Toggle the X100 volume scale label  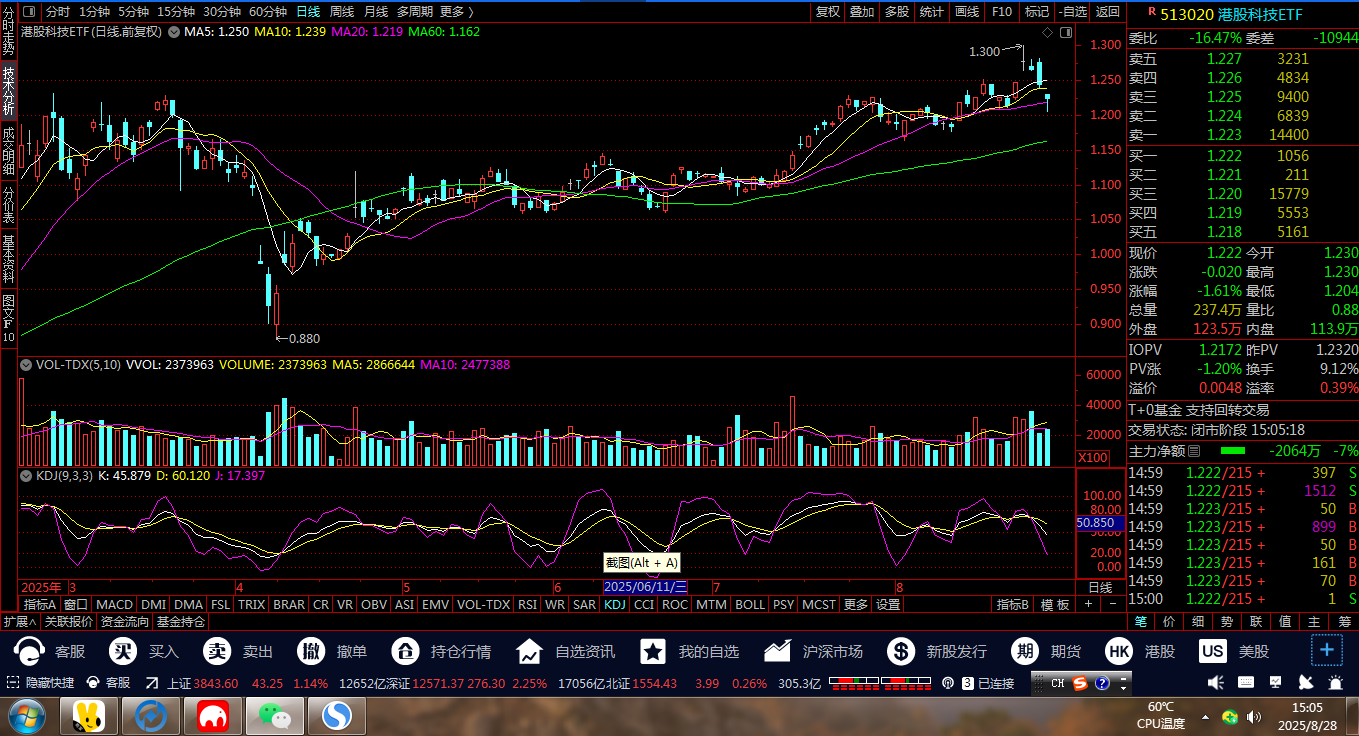point(1092,457)
